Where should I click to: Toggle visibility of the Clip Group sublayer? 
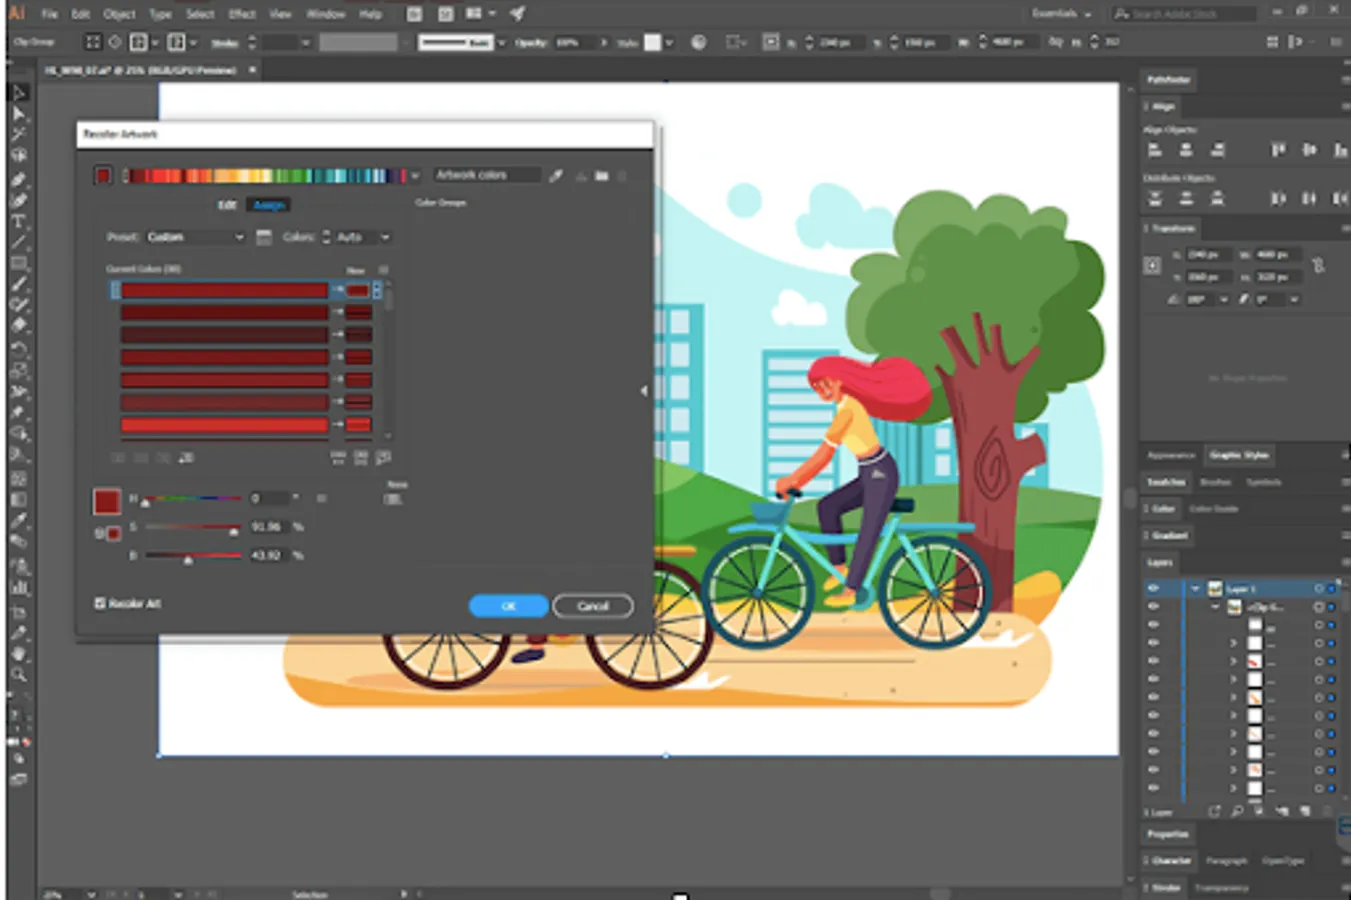tap(1153, 607)
